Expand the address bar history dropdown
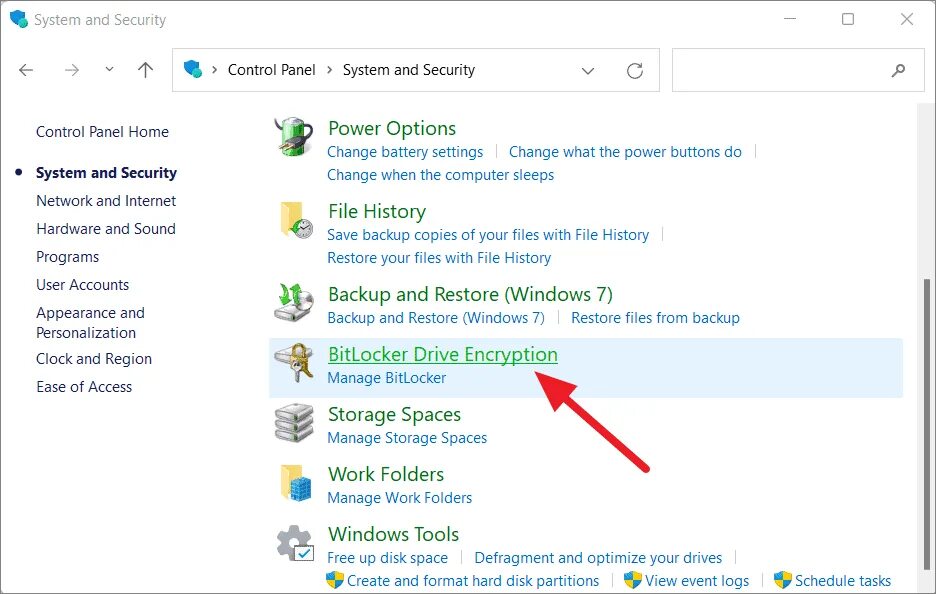Viewport: 936px width, 594px height. tap(588, 71)
